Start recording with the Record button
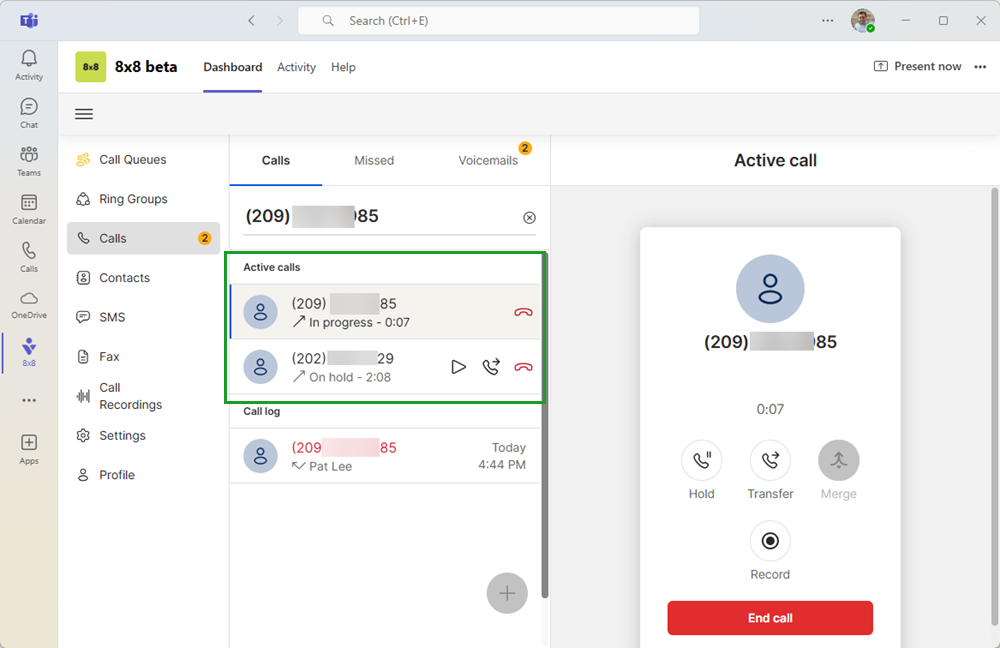Screen dimensions: 1000x648 (x=770, y=541)
